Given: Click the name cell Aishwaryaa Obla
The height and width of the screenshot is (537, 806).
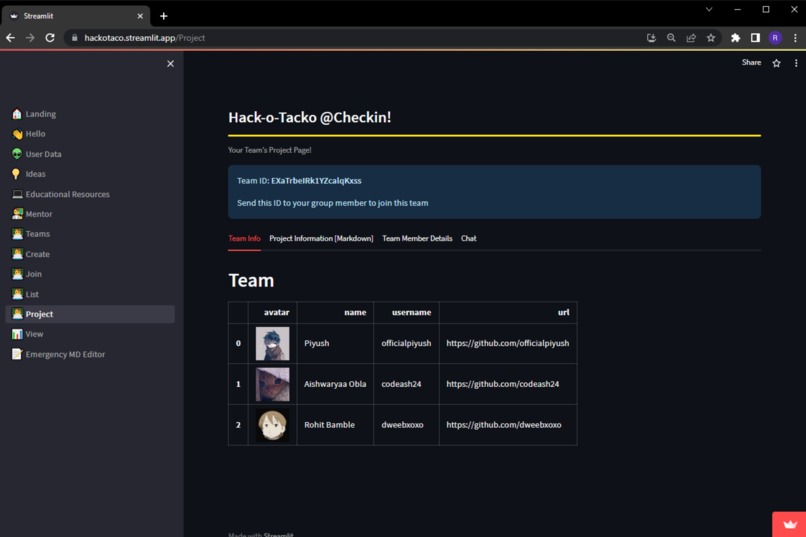Looking at the screenshot, I should (x=335, y=384).
